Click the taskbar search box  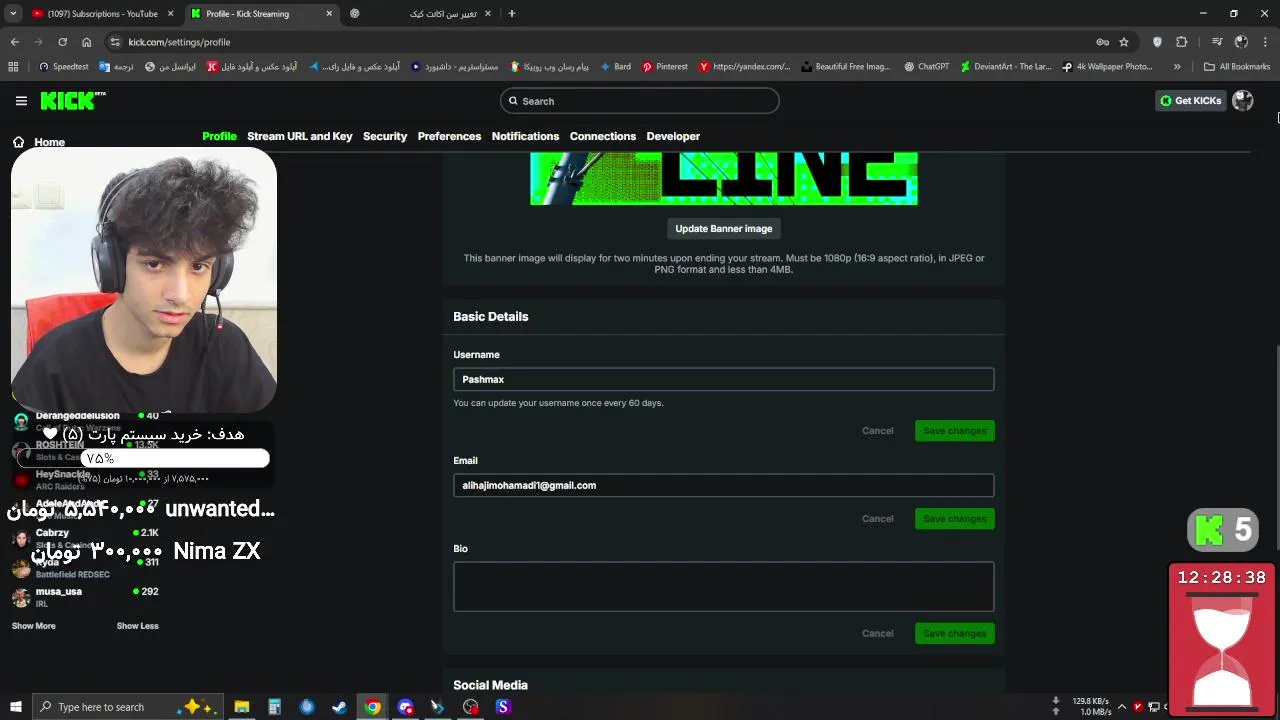point(127,707)
